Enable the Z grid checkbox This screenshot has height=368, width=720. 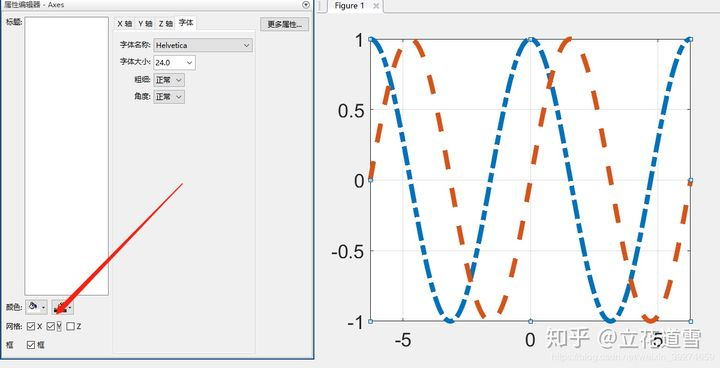click(70, 327)
